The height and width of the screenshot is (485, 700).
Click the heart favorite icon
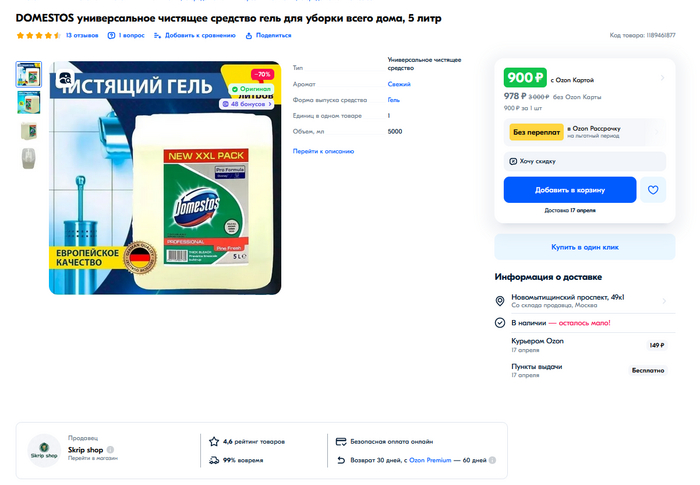653,190
